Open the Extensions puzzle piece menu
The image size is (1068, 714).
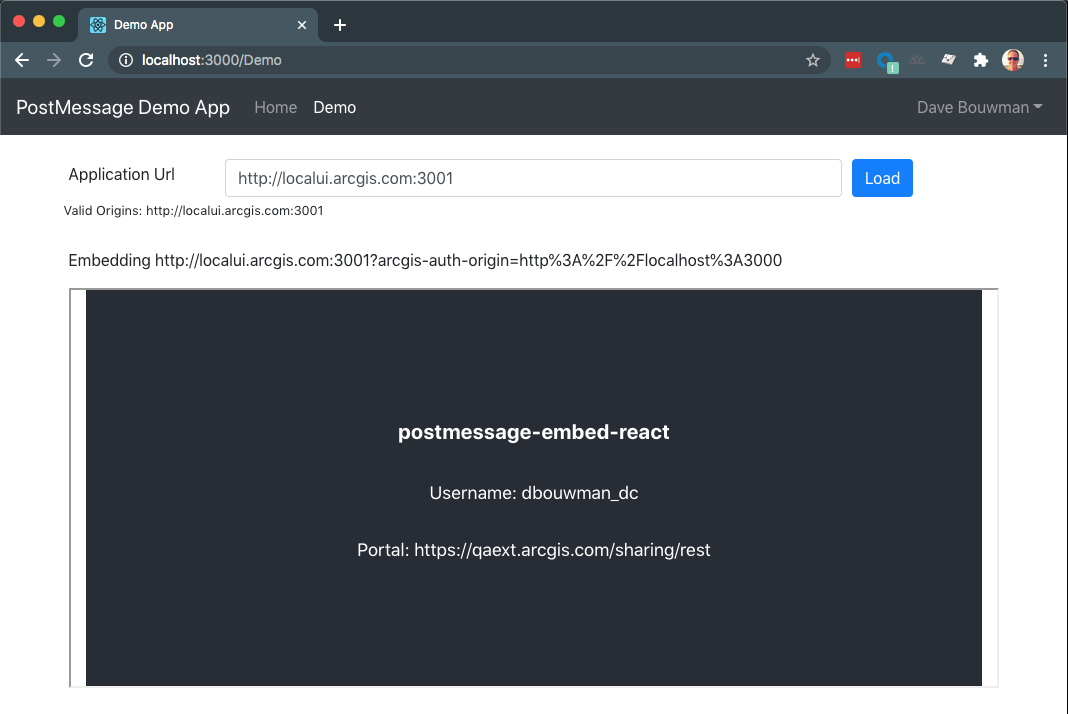[980, 60]
